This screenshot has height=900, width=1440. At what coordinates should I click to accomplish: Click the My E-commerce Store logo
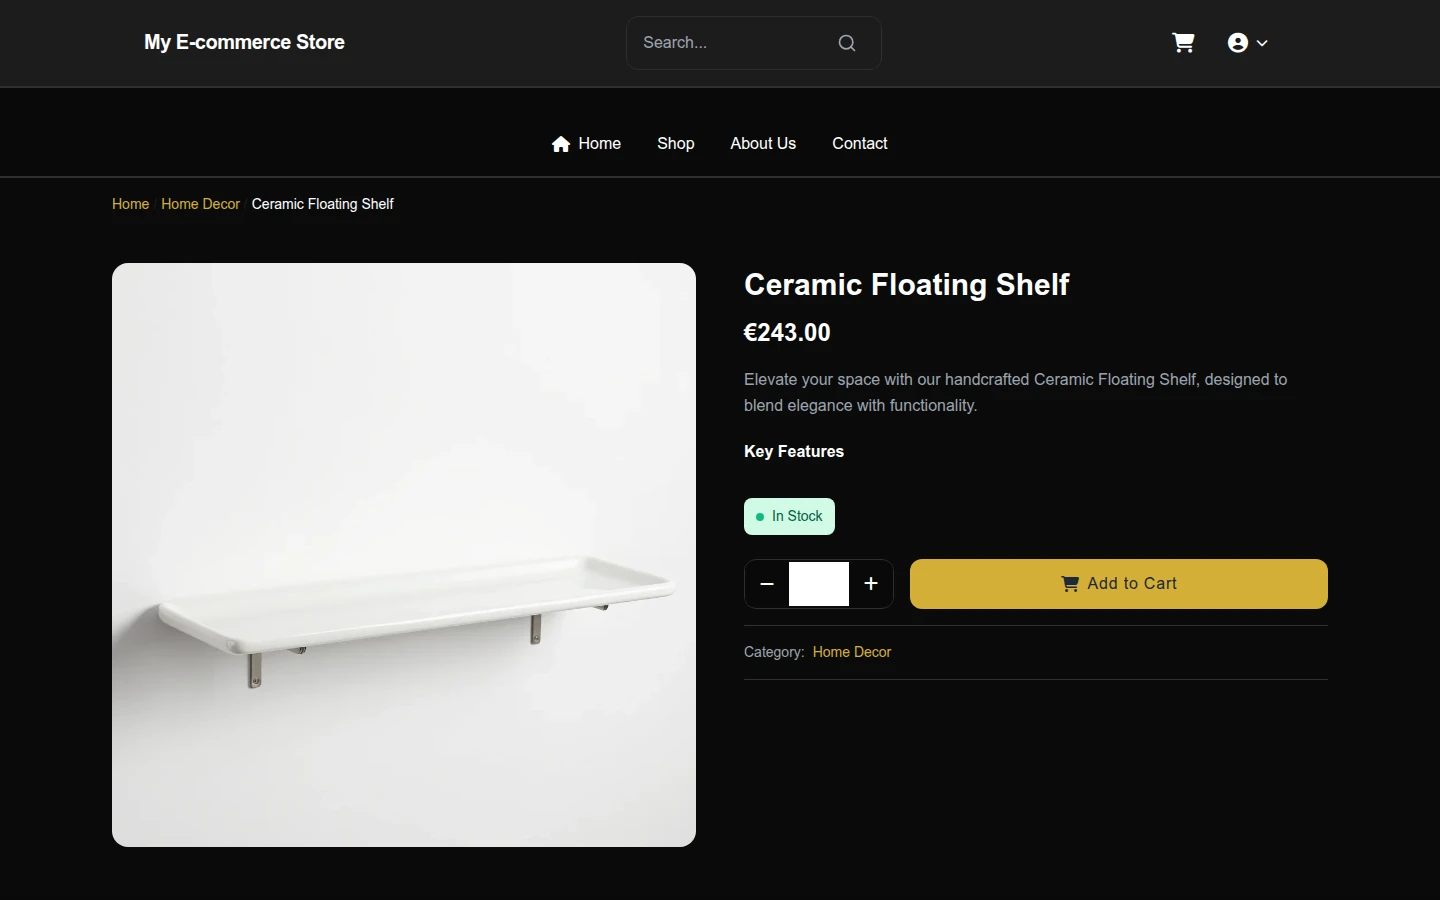point(244,42)
